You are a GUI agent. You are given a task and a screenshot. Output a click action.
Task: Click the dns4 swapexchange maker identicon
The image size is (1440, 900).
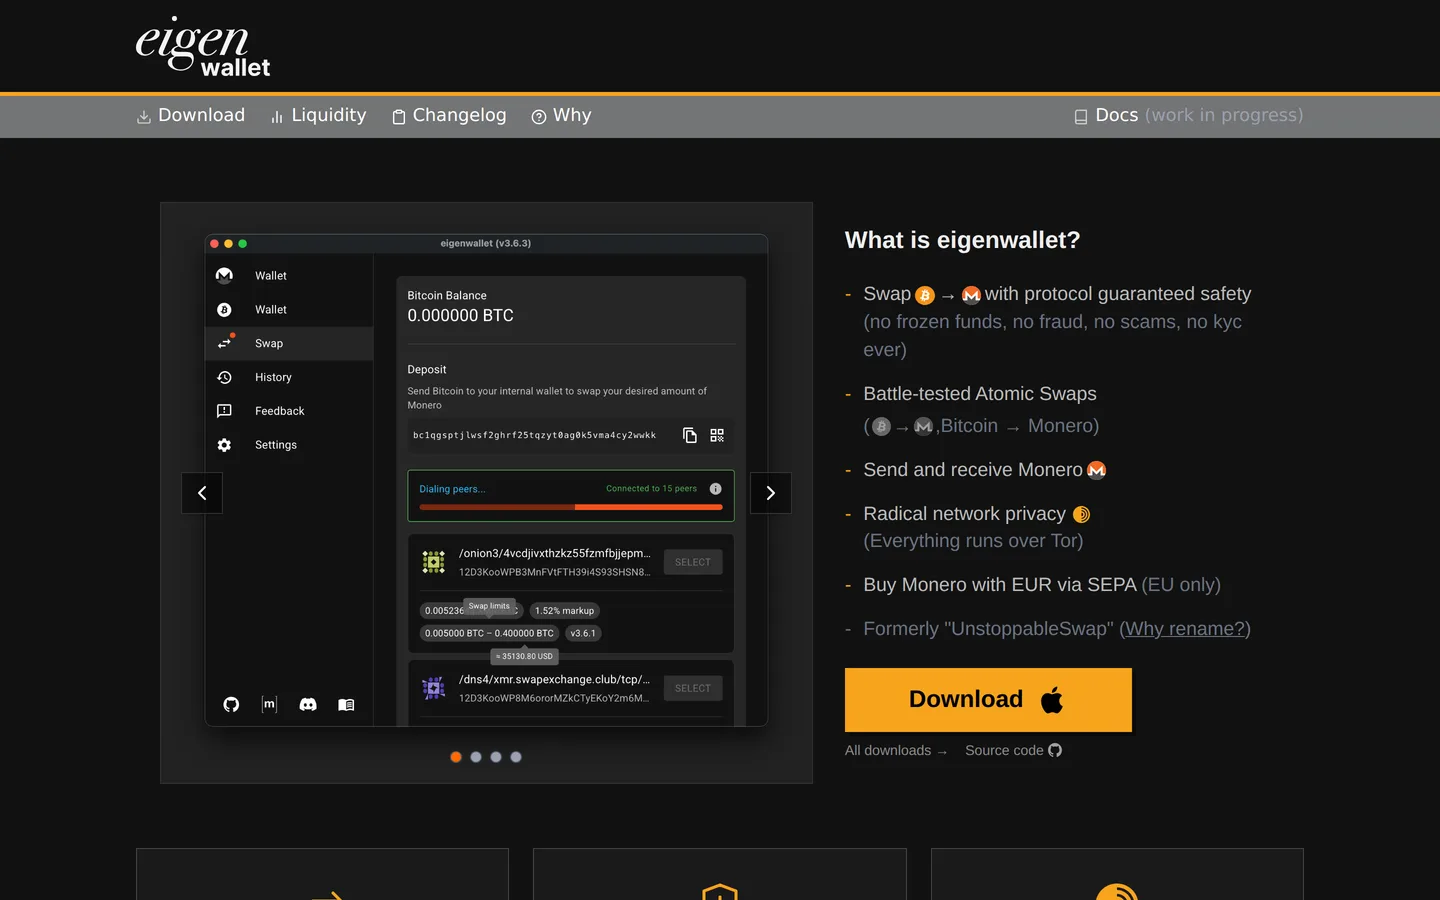433,688
